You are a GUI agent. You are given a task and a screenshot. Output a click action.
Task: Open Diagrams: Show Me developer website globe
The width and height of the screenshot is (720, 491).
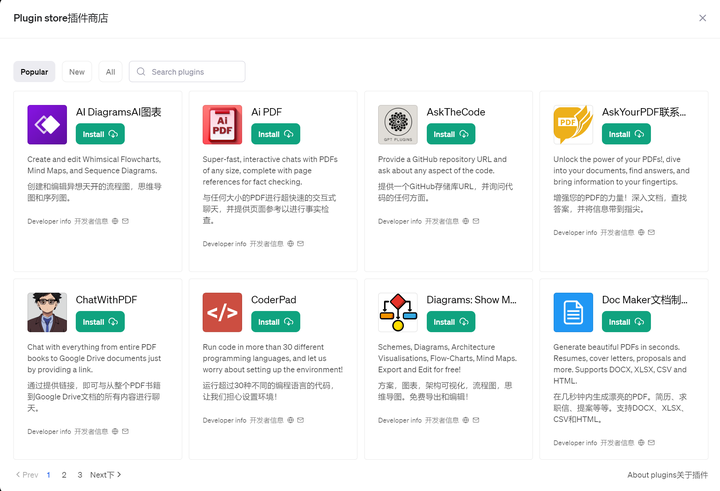click(466, 420)
